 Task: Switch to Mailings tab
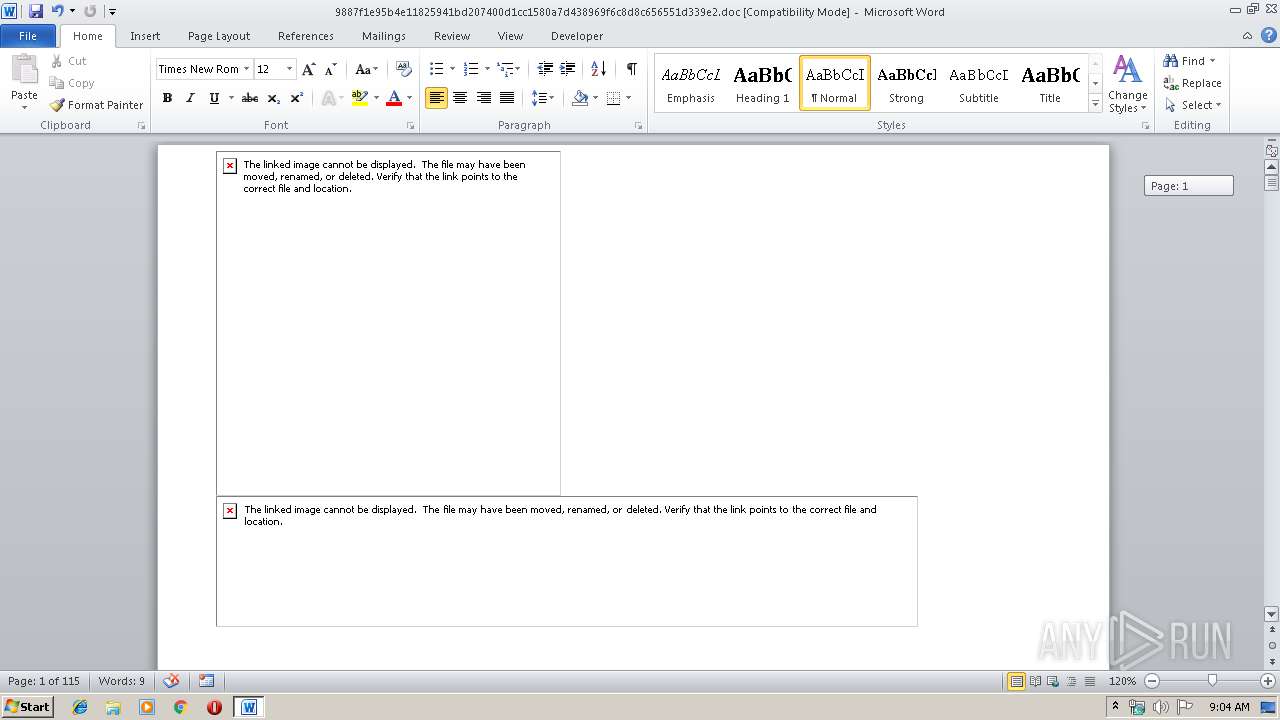pyautogui.click(x=384, y=36)
